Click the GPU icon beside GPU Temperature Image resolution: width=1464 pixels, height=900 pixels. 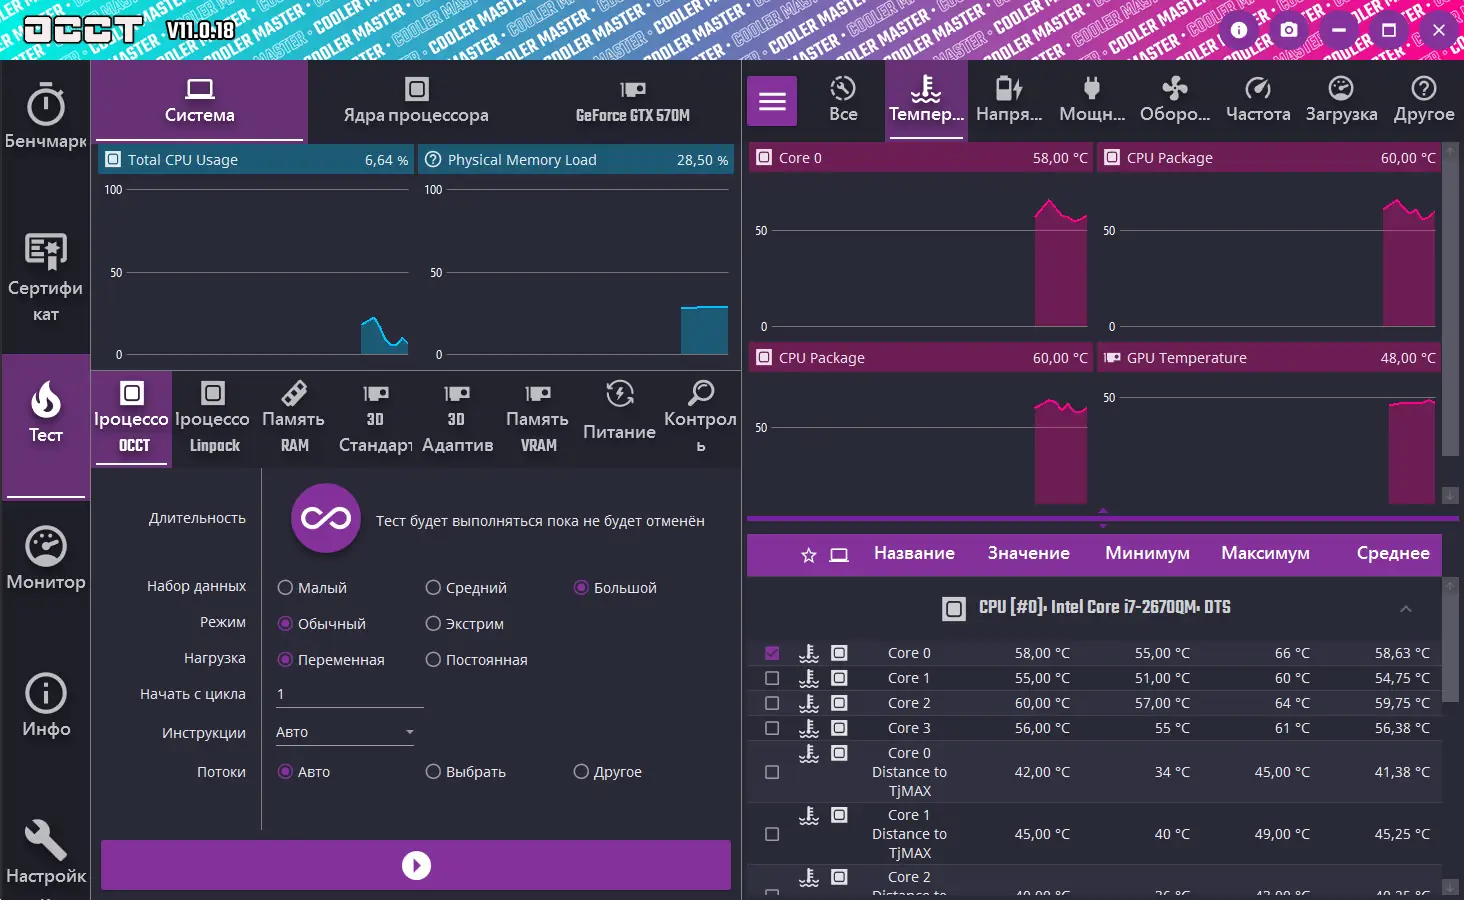point(1111,357)
